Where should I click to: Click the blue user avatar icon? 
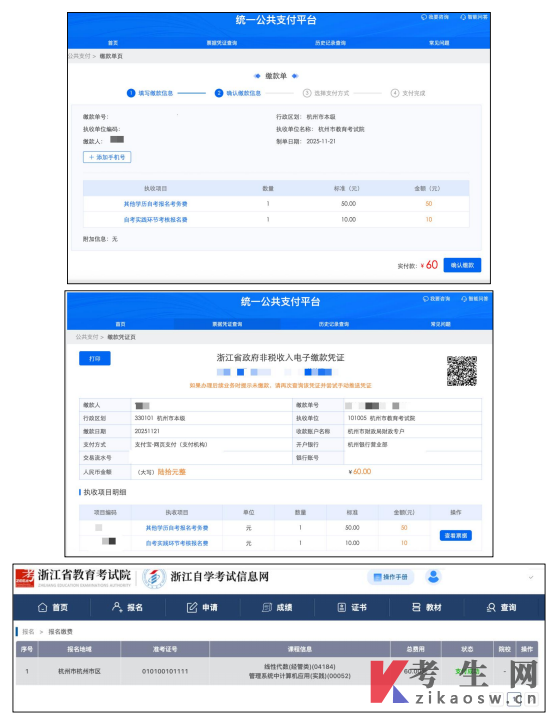click(x=433, y=577)
